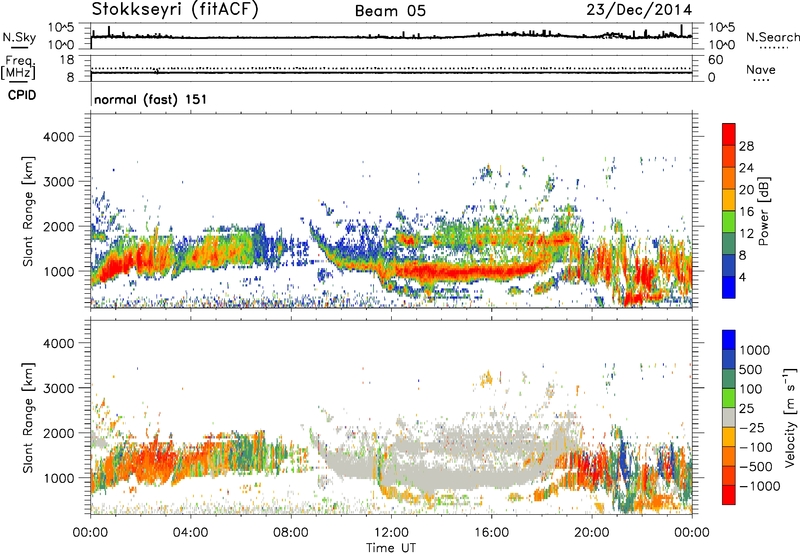Click the 'Freq. [MHz]' axis label
The height and width of the screenshot is (554, 800).
[18, 67]
